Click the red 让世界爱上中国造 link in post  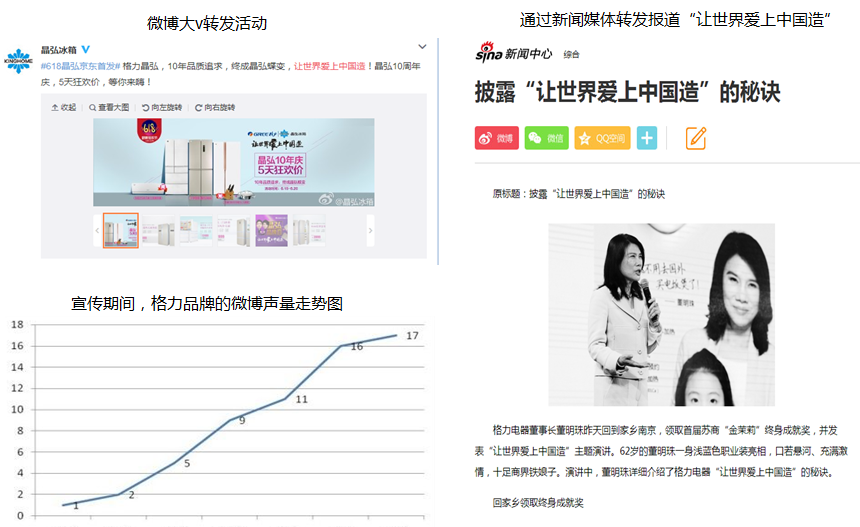pos(330,66)
